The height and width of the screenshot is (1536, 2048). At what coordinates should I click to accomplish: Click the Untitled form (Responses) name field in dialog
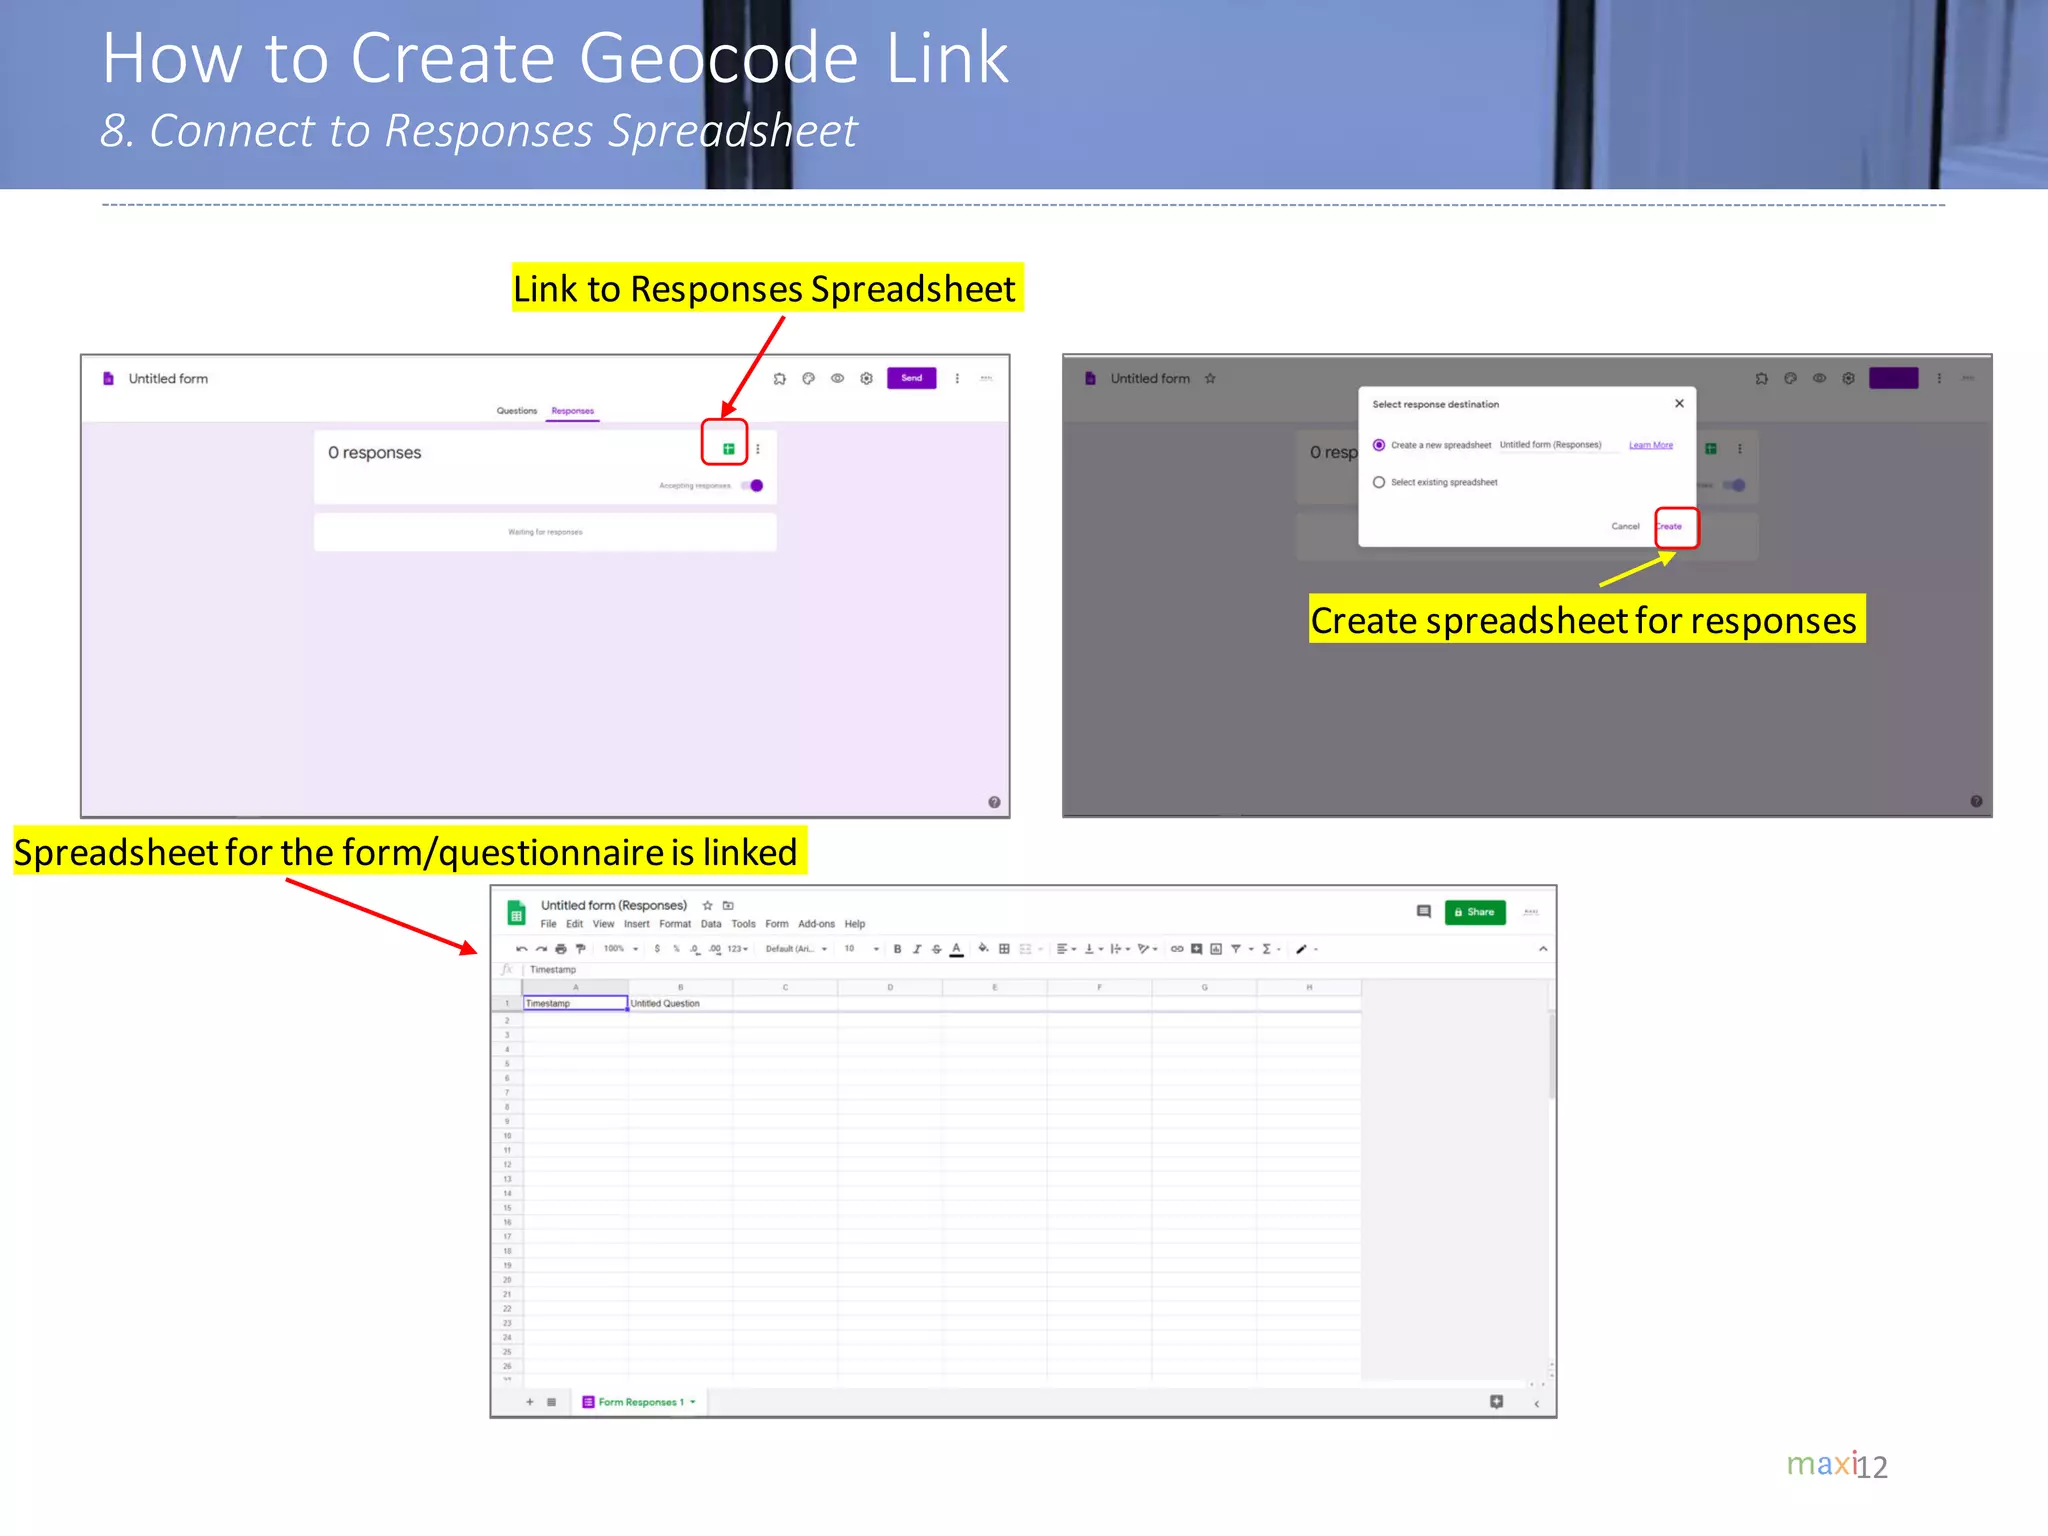click(x=1558, y=445)
